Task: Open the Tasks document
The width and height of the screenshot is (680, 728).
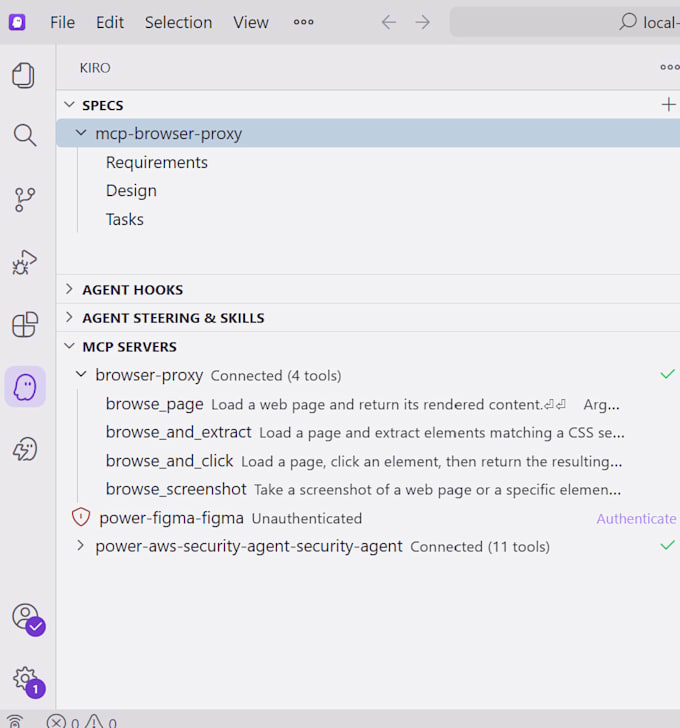Action: click(125, 219)
